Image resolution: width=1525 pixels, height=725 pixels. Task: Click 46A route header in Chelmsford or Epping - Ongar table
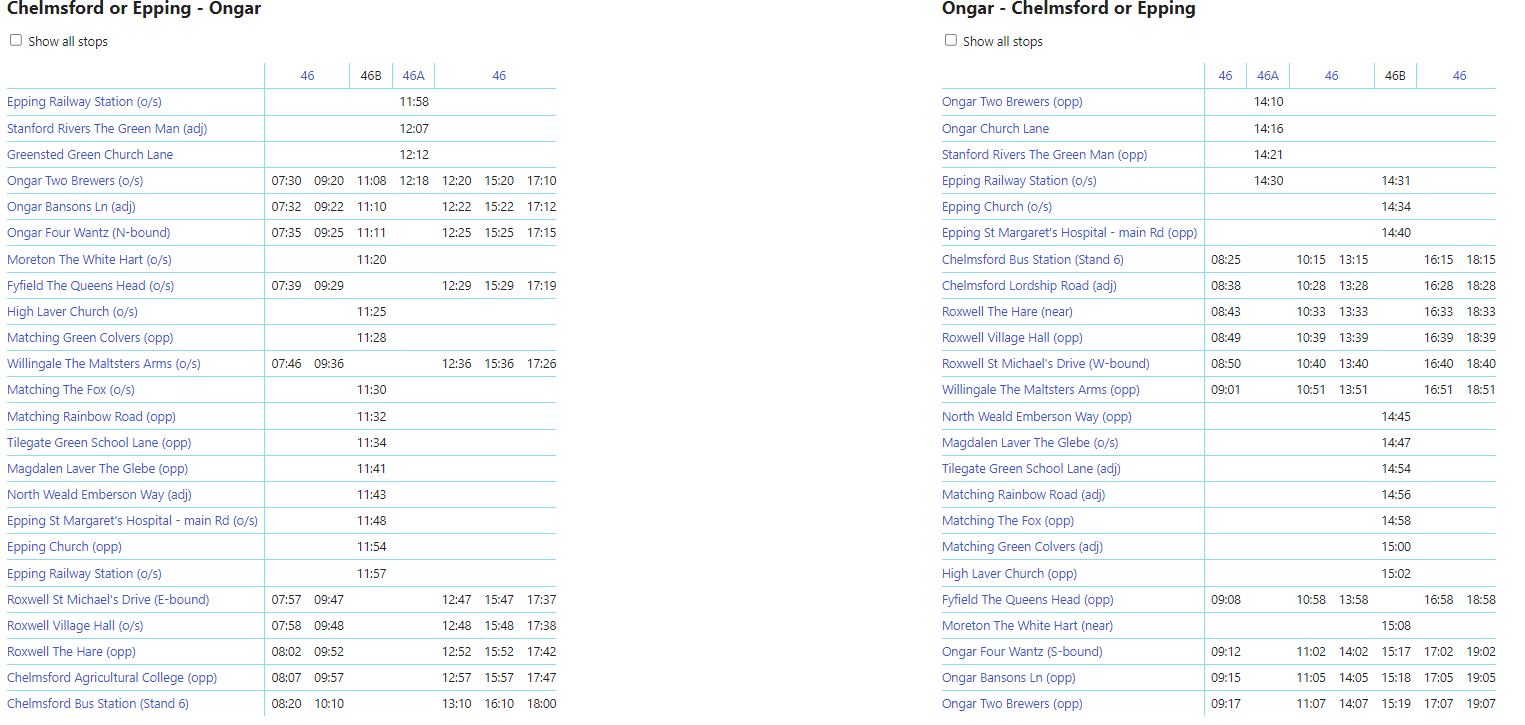point(413,76)
